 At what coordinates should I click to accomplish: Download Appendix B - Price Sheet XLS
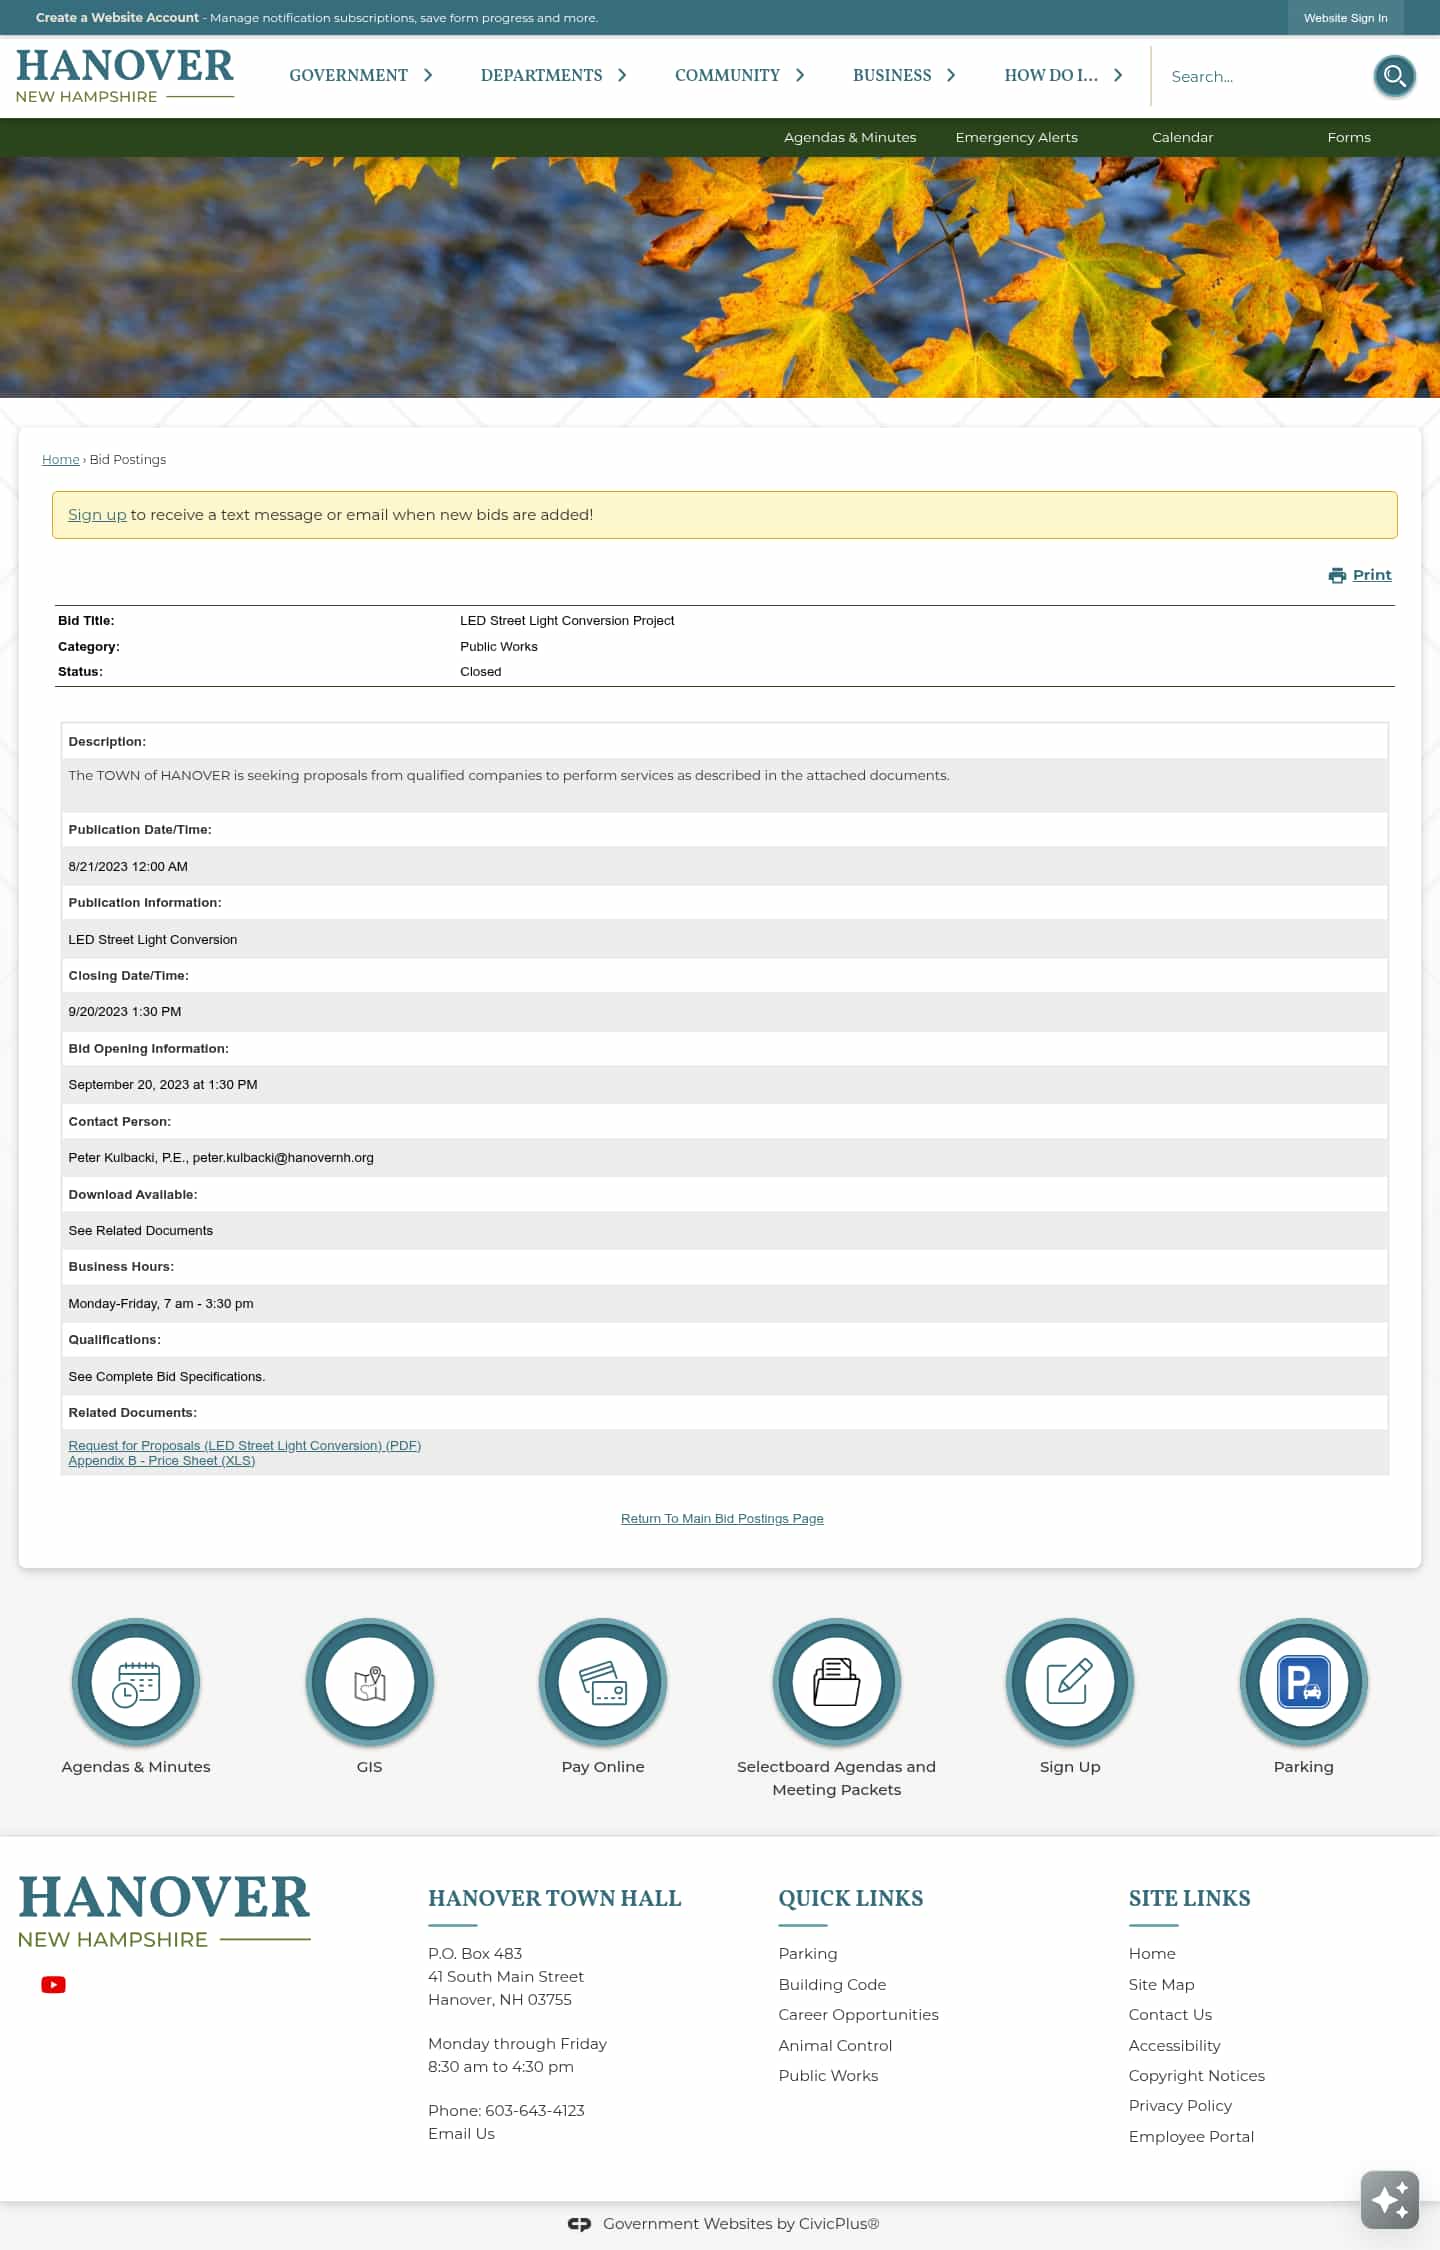[x=162, y=1461]
